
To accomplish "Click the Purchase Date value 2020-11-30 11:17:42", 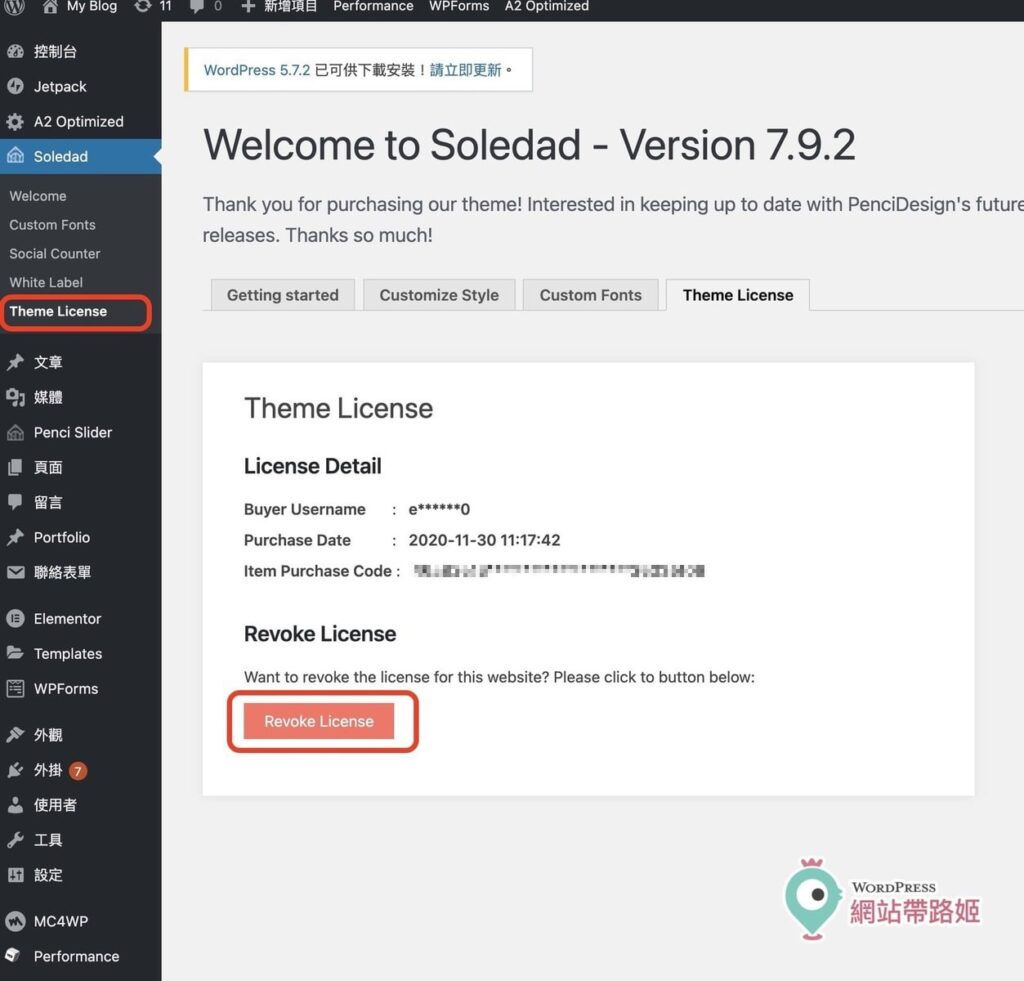I will tap(485, 540).
